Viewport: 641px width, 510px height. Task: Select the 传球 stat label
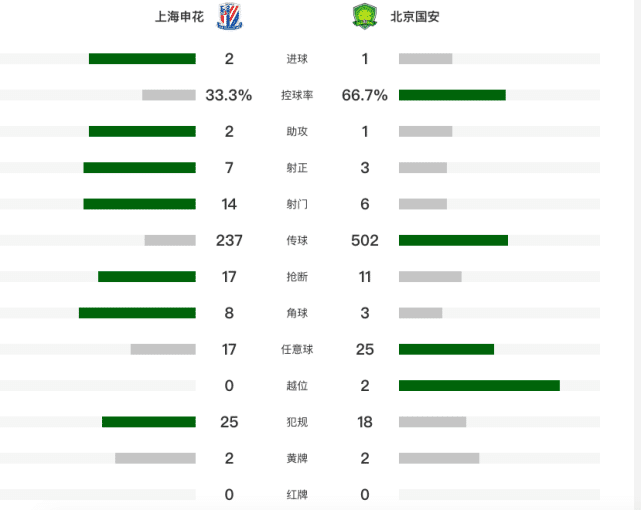(297, 240)
